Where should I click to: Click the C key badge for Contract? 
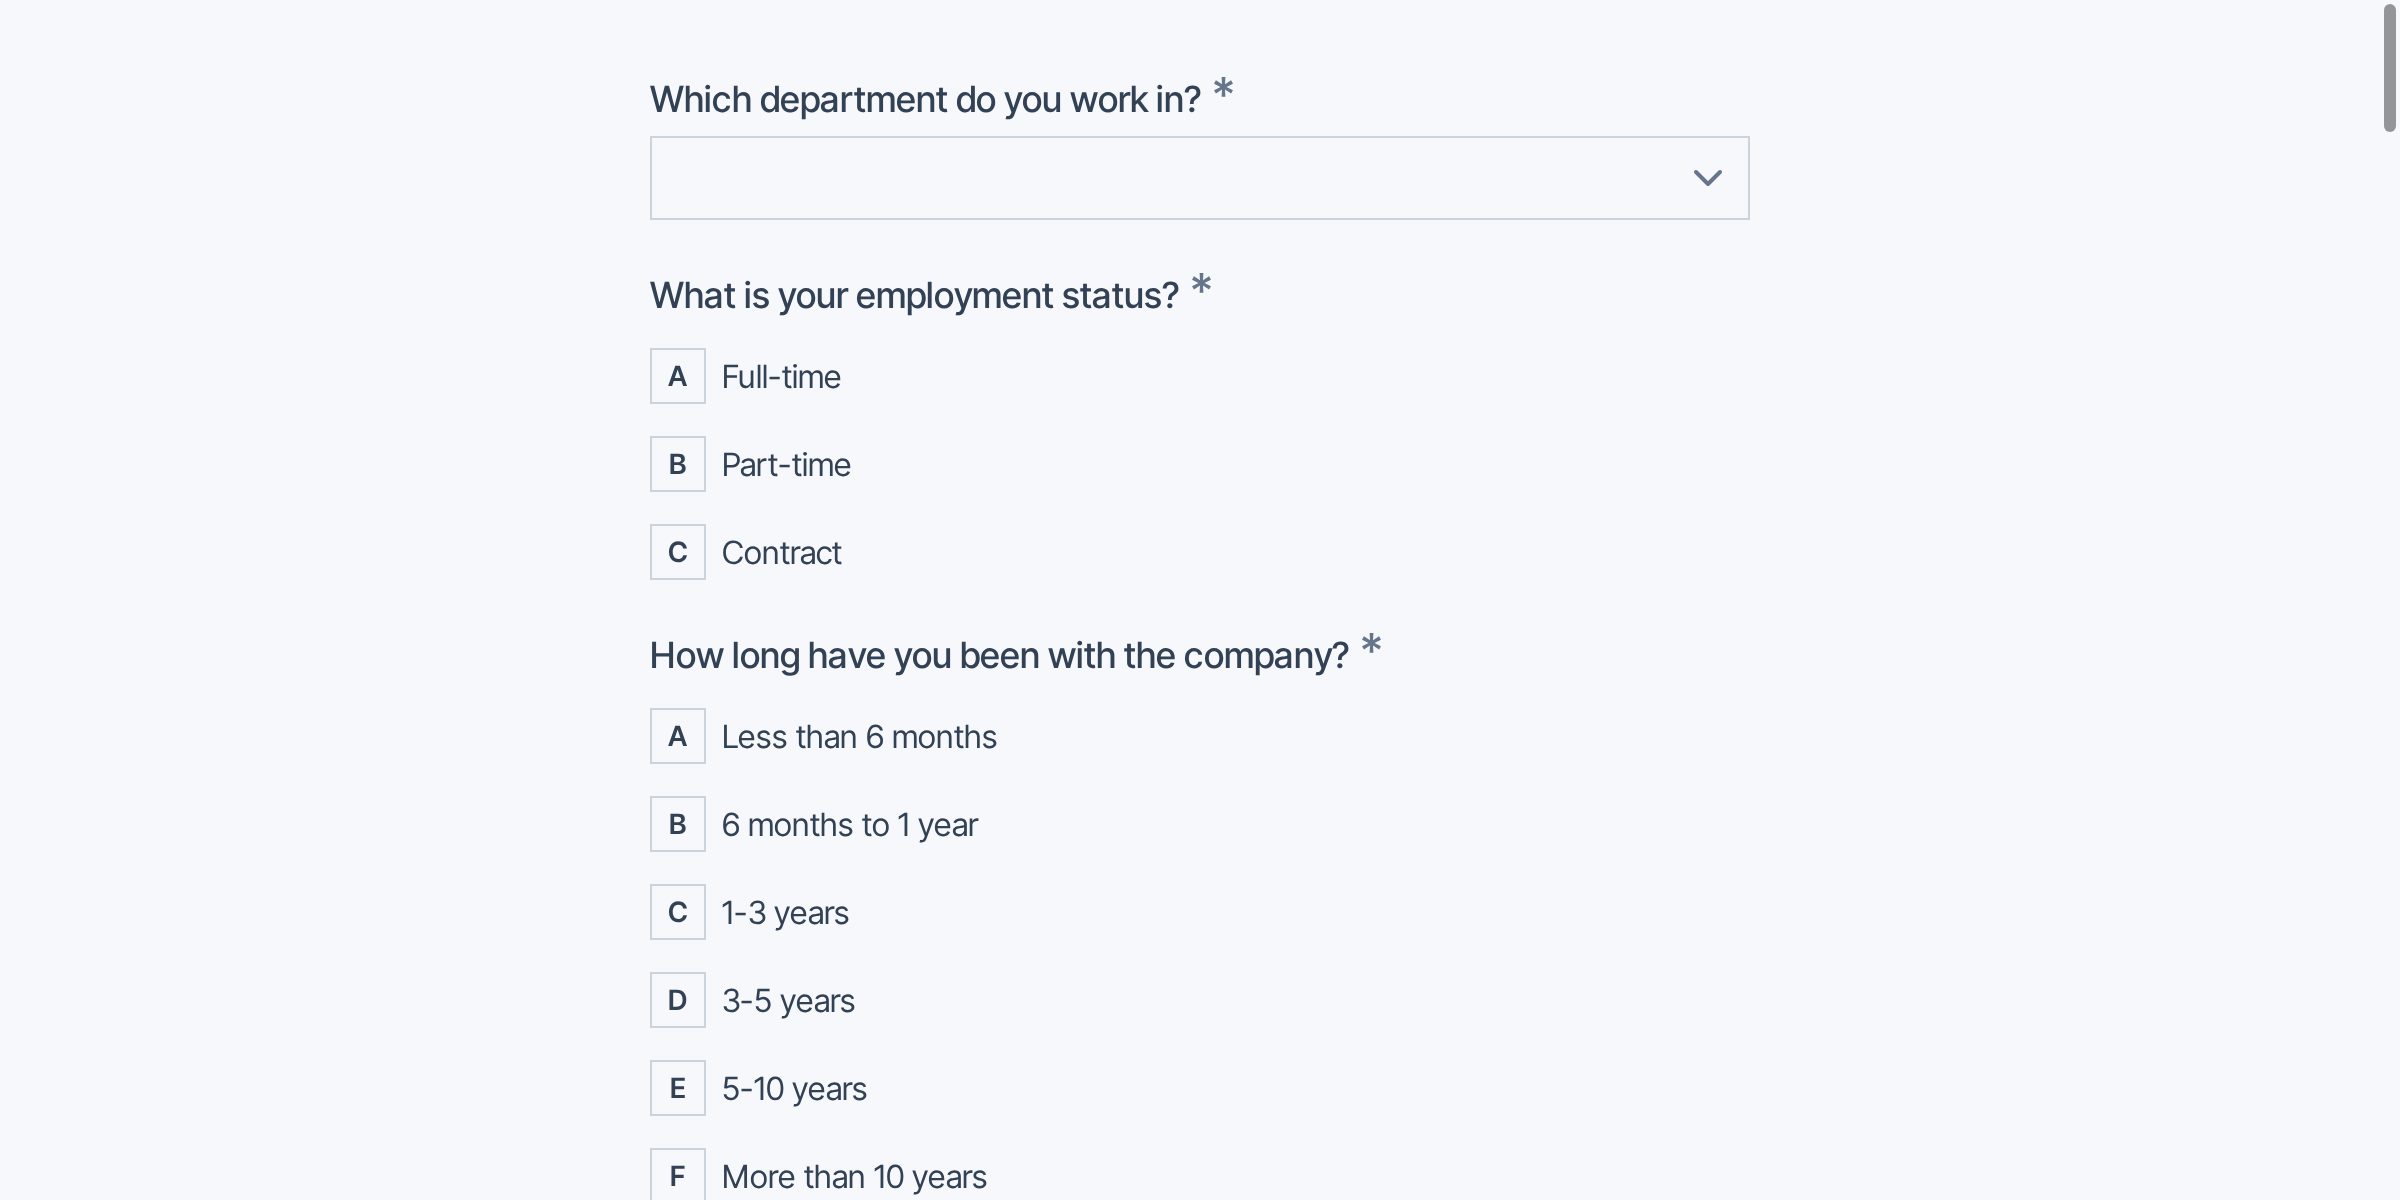coord(677,552)
